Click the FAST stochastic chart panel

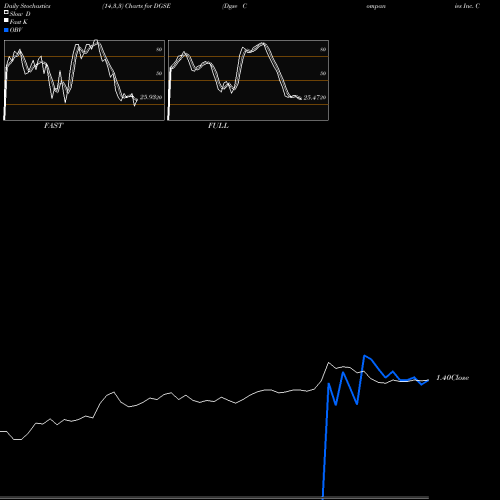[84, 80]
